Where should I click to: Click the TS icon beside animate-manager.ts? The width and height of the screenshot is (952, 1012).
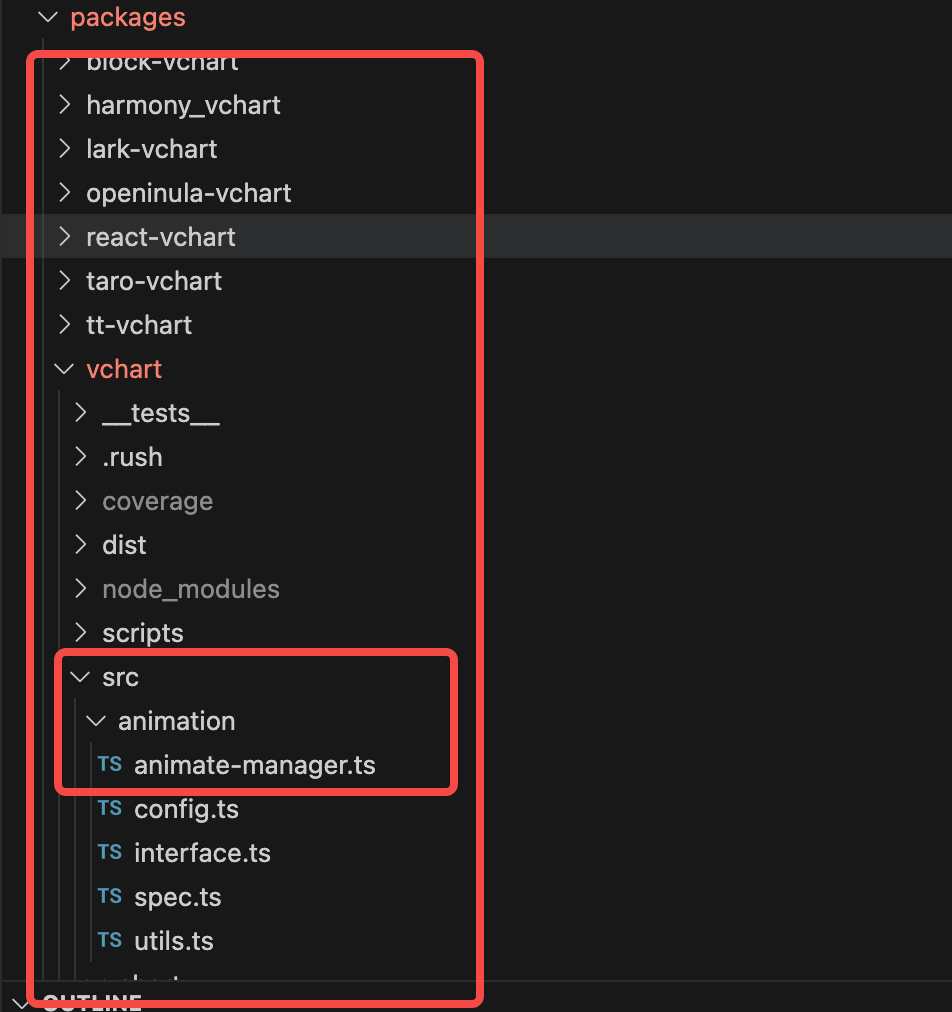110,764
